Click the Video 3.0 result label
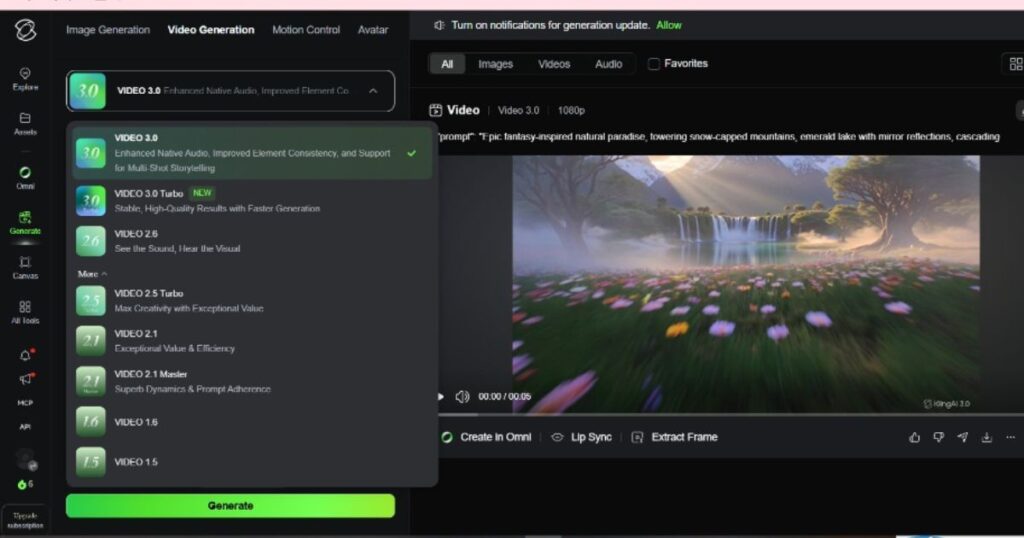This screenshot has height=538, width=1024. 519,110
